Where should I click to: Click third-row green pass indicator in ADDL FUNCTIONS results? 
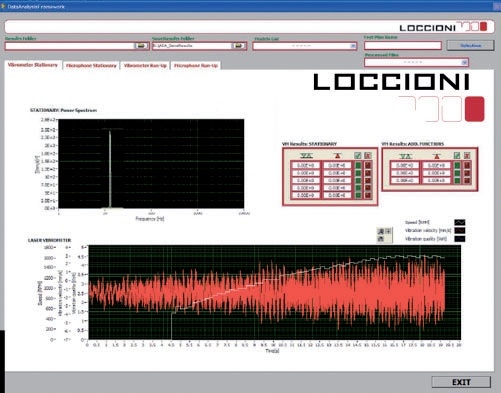[x=457, y=180]
